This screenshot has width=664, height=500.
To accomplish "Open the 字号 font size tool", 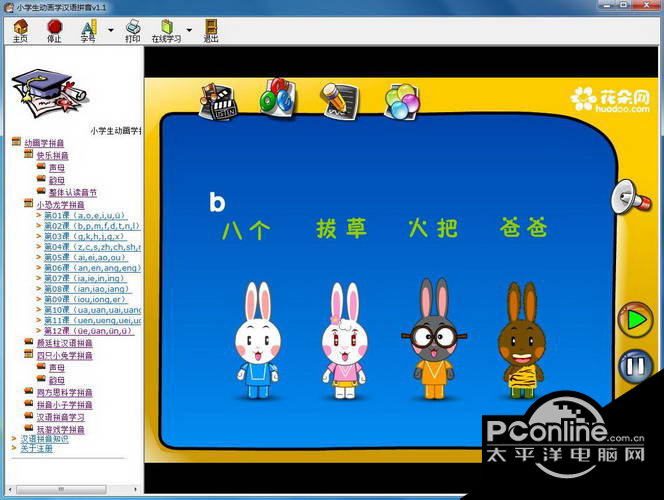I will [x=88, y=30].
